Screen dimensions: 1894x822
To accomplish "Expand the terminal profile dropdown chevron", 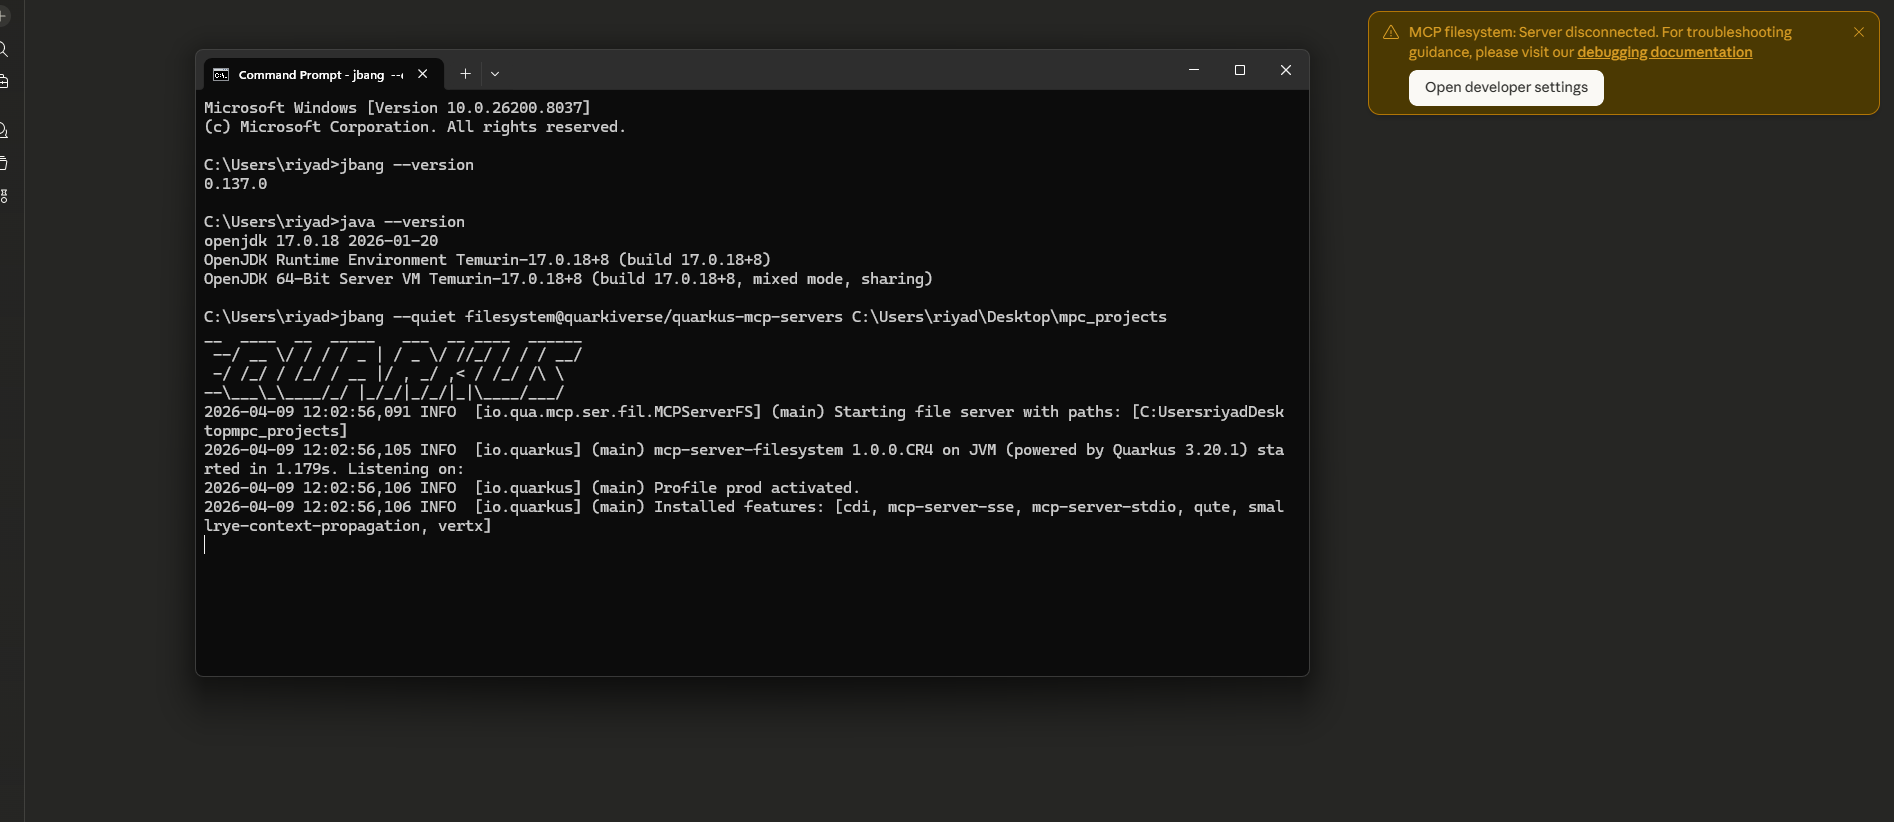I will tap(495, 74).
